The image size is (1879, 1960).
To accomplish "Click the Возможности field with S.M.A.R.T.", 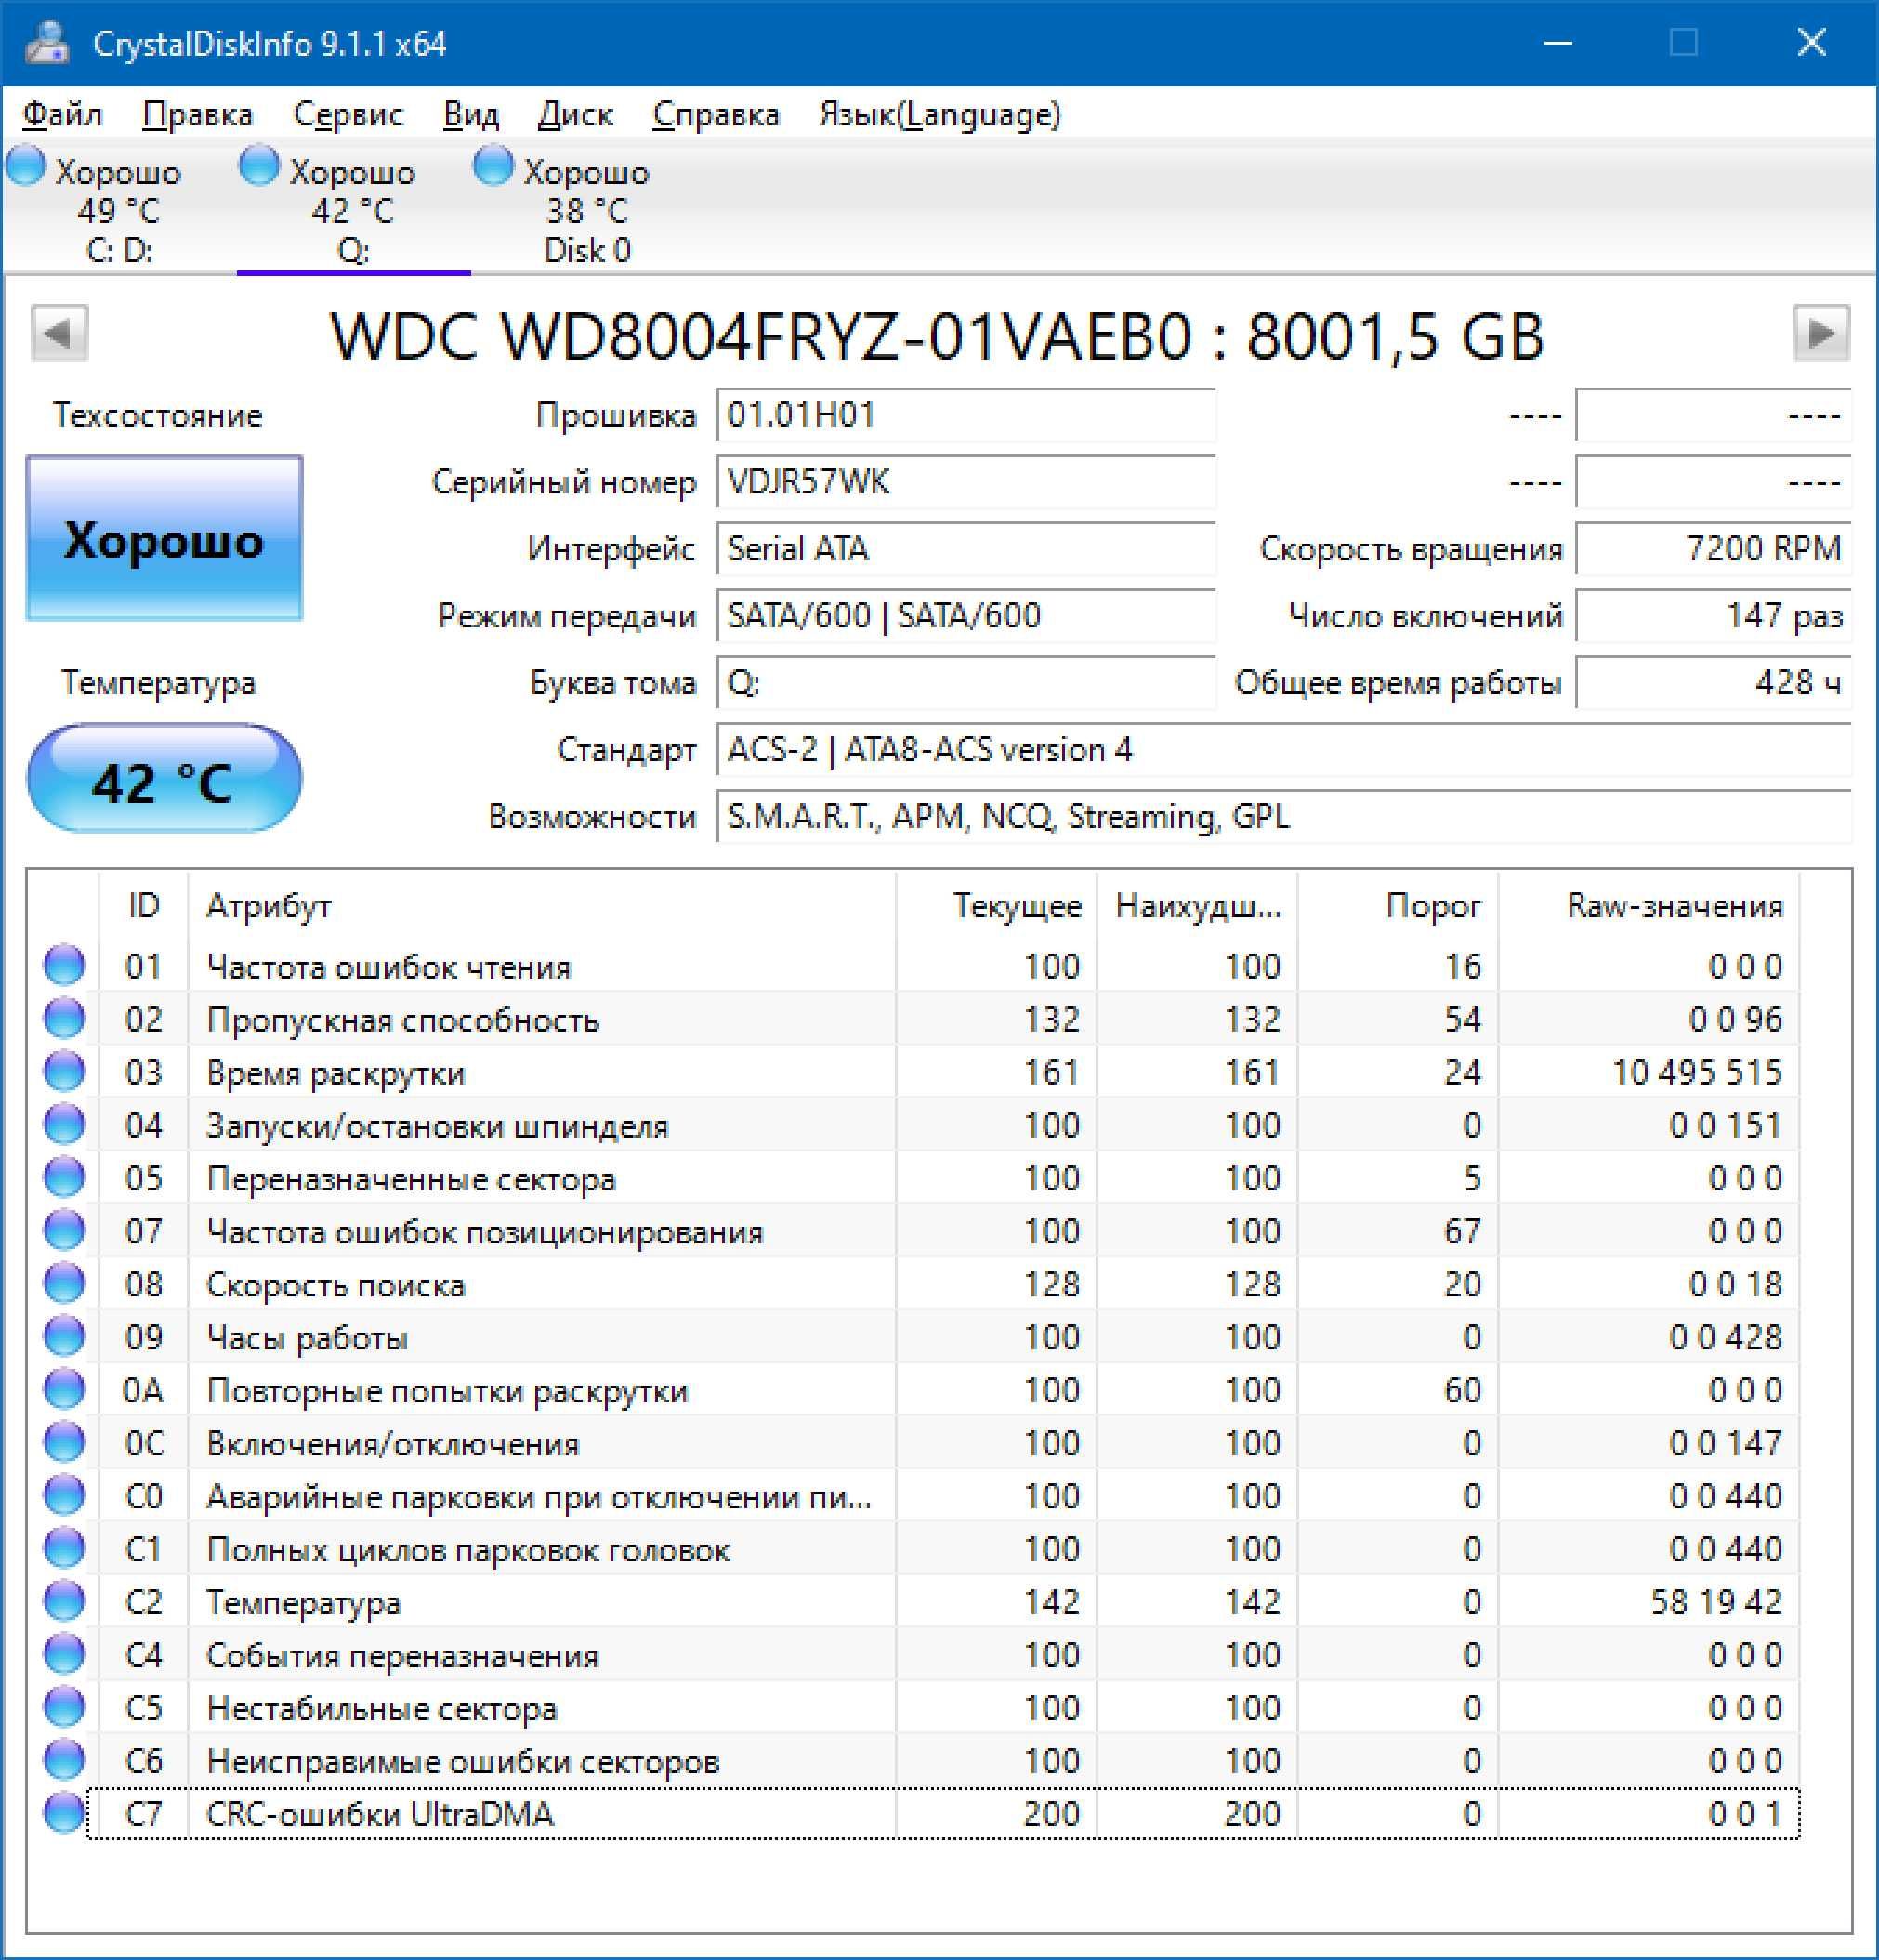I will click(1284, 817).
